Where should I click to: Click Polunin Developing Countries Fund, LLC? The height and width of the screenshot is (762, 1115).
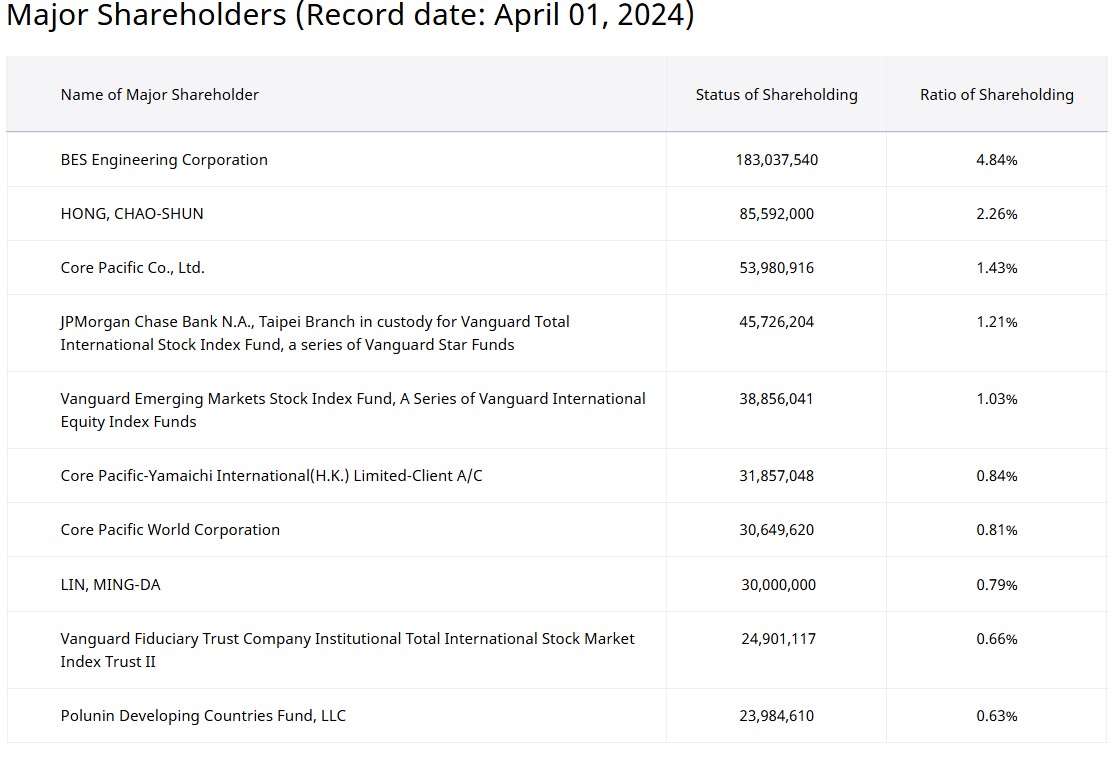tap(203, 716)
